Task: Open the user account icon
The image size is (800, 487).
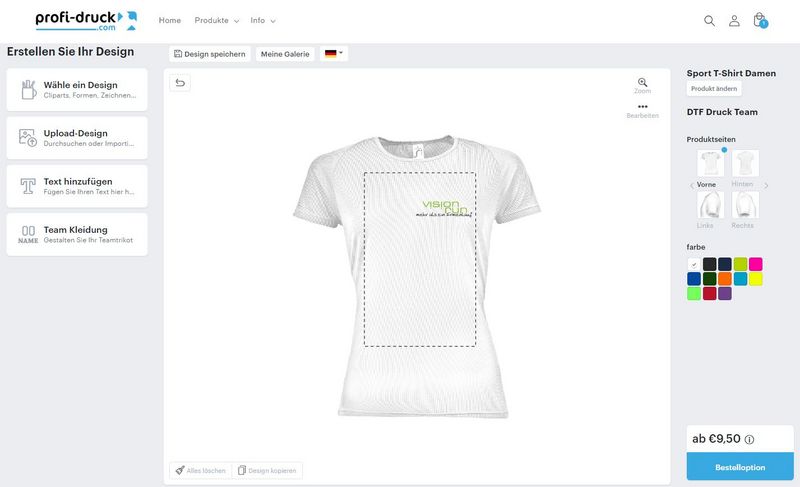Action: coord(734,20)
